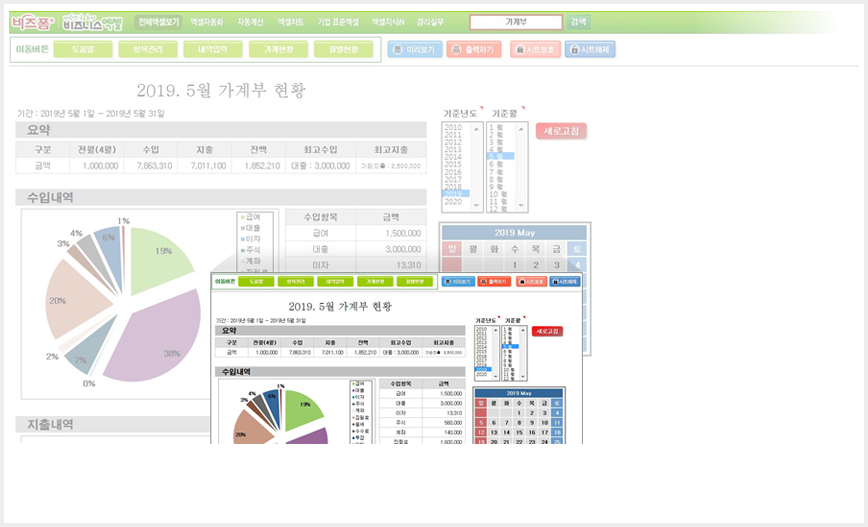Open the 경리실무 menu
This screenshot has width=868, height=527.
[430, 22]
